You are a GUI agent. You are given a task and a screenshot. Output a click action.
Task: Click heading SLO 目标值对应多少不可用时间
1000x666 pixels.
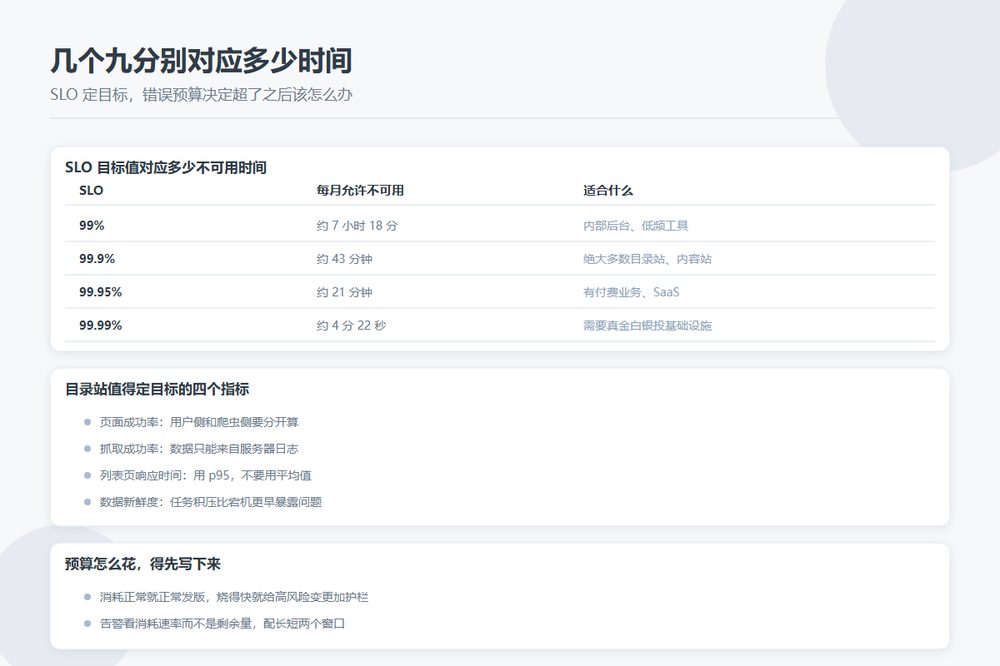click(x=166, y=168)
